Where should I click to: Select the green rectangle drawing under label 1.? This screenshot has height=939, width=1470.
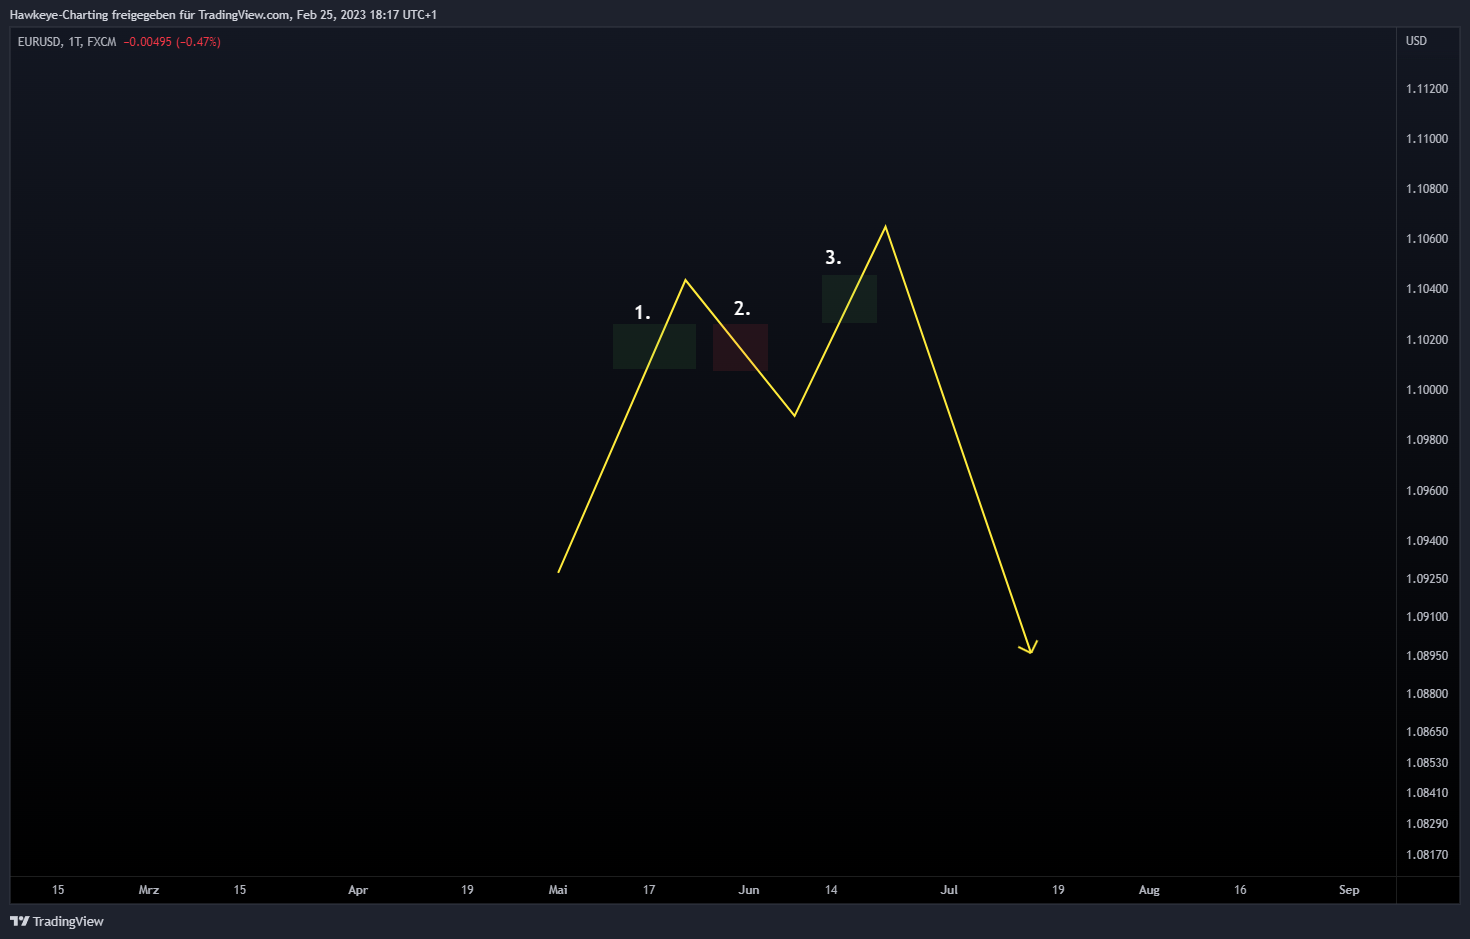(x=654, y=346)
